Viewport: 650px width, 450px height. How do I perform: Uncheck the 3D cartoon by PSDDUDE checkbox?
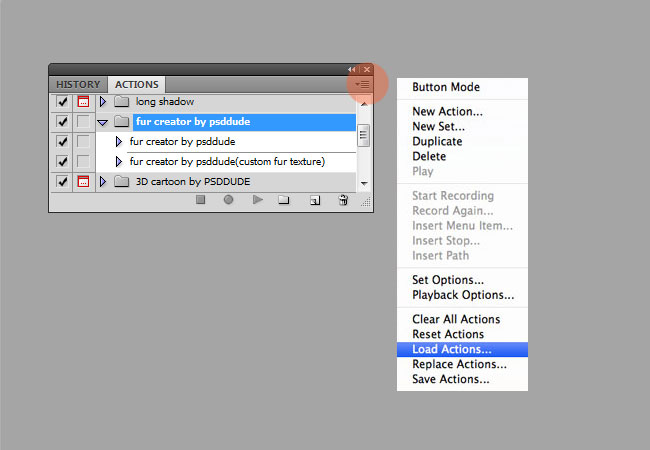[62, 181]
